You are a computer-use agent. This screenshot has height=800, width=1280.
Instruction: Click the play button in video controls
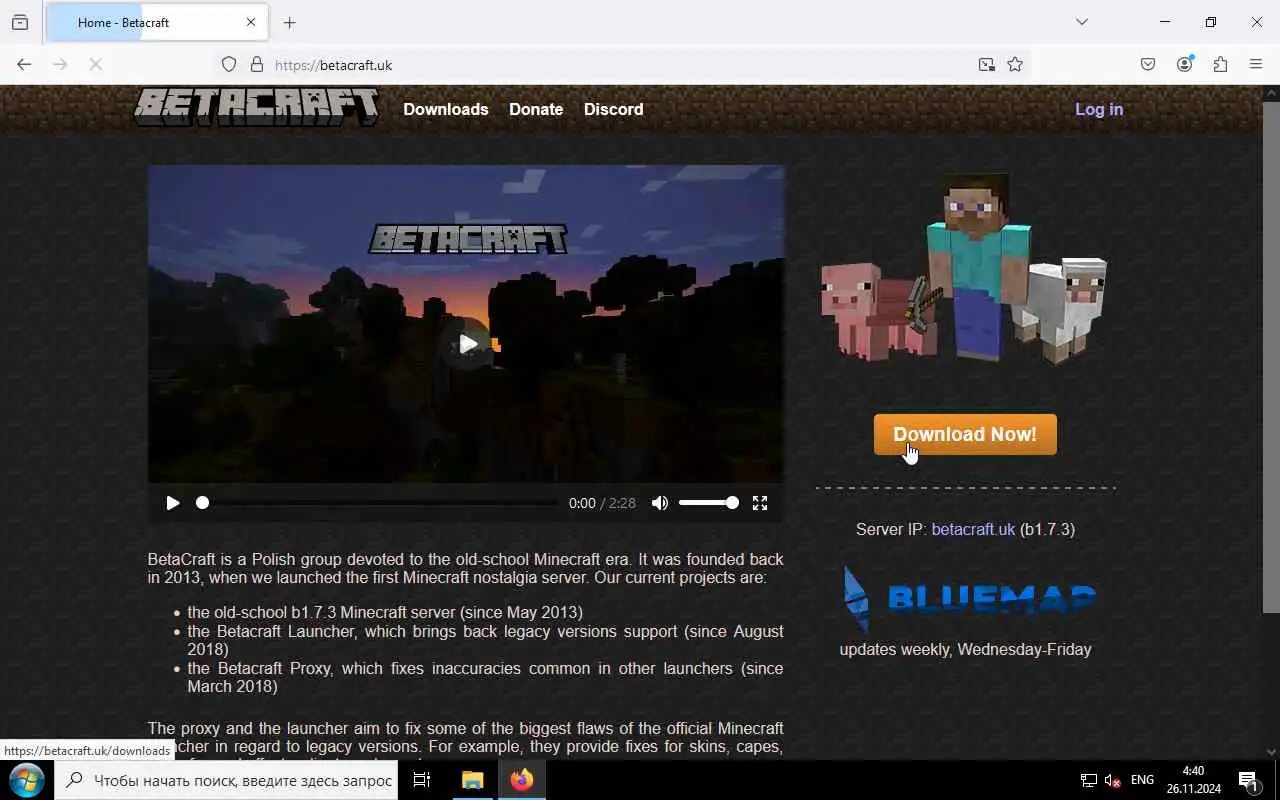(172, 503)
